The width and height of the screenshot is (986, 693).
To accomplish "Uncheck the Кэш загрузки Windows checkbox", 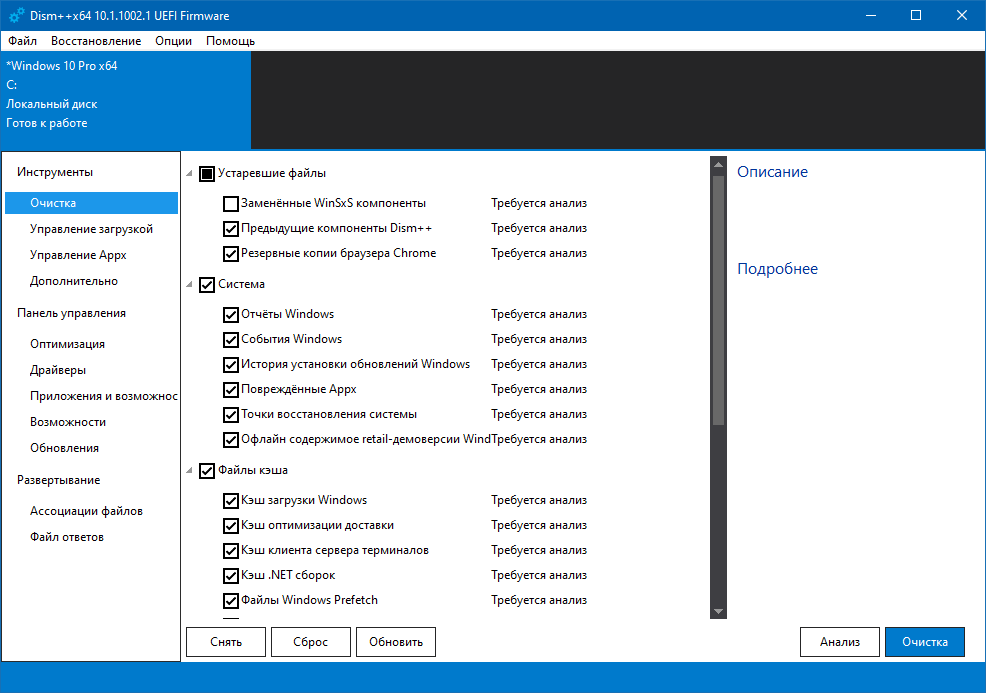I will pyautogui.click(x=231, y=500).
